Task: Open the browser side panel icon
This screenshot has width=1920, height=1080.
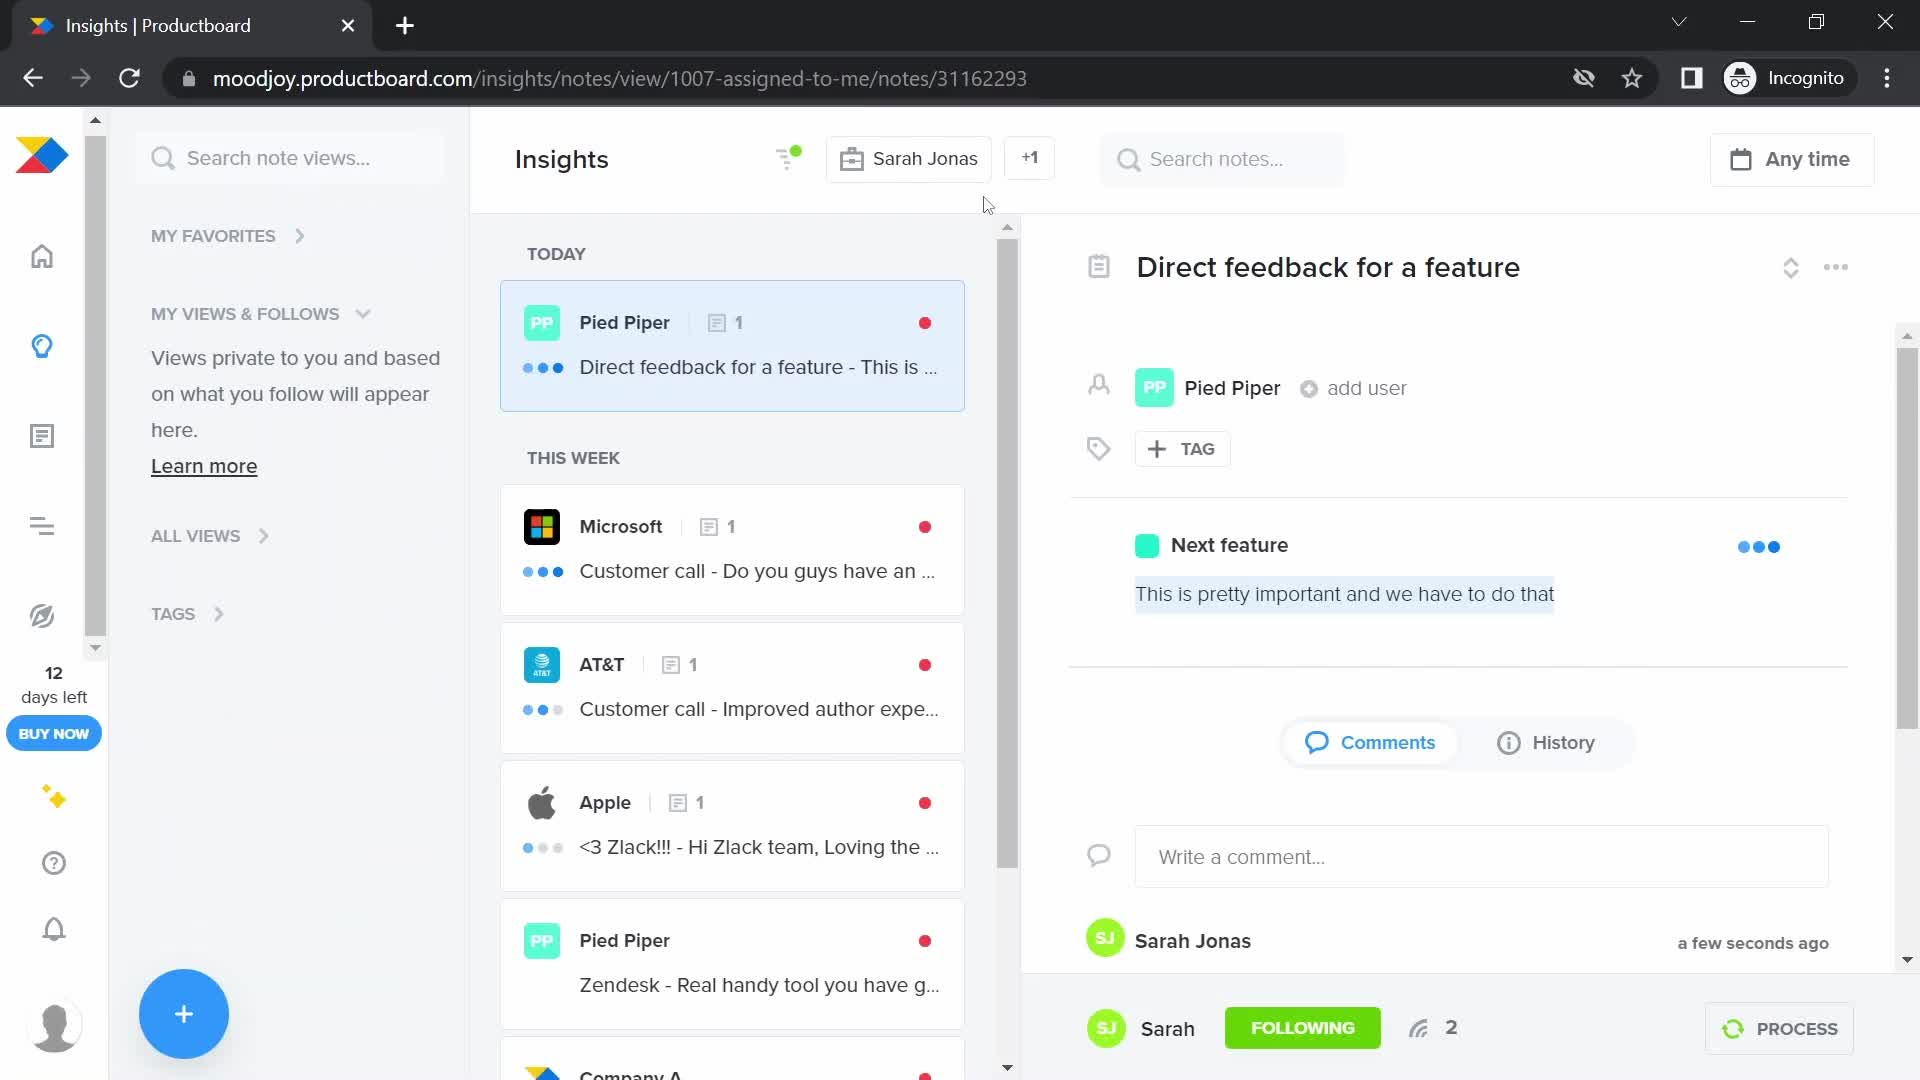Action: 1691,78
